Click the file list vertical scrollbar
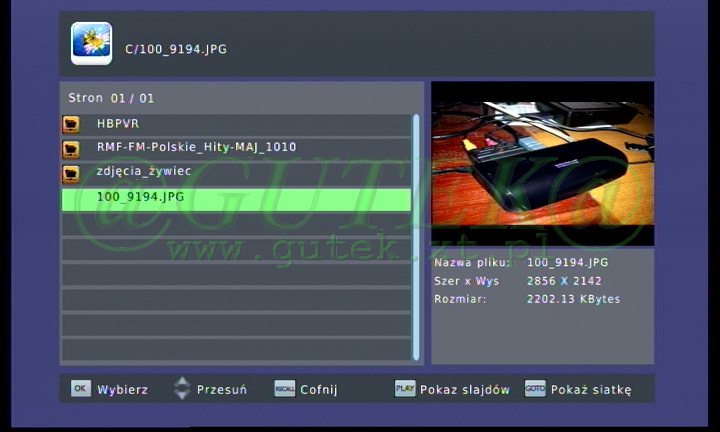Viewport: 720px width, 432px height. (416, 237)
